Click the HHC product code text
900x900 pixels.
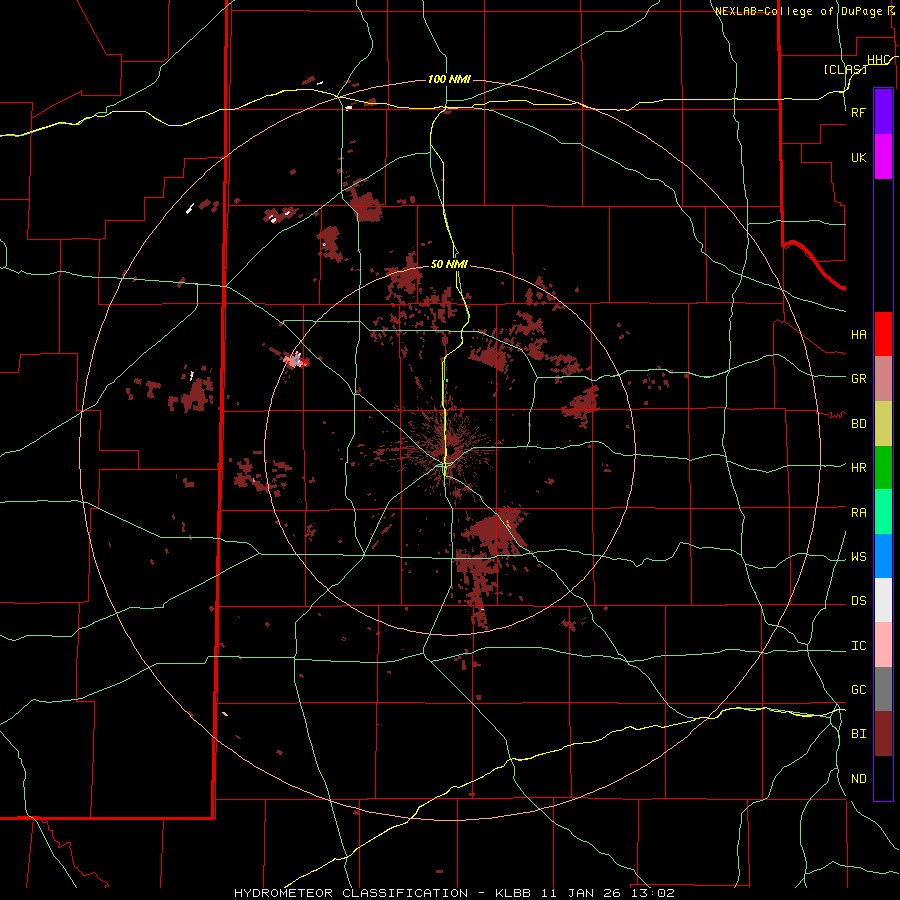(878, 60)
